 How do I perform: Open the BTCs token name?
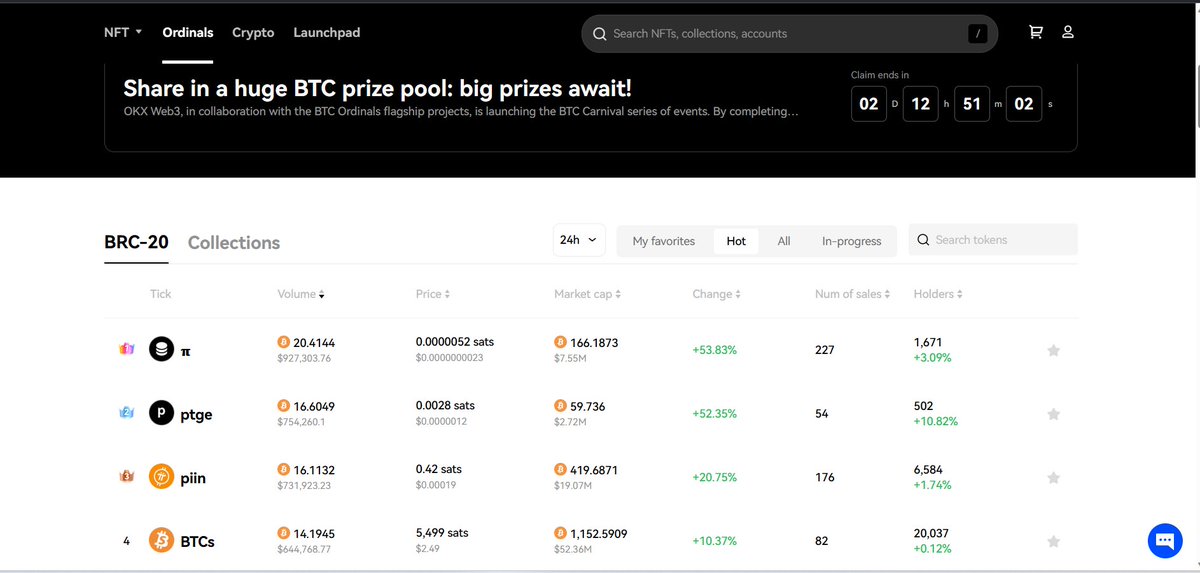coord(198,541)
